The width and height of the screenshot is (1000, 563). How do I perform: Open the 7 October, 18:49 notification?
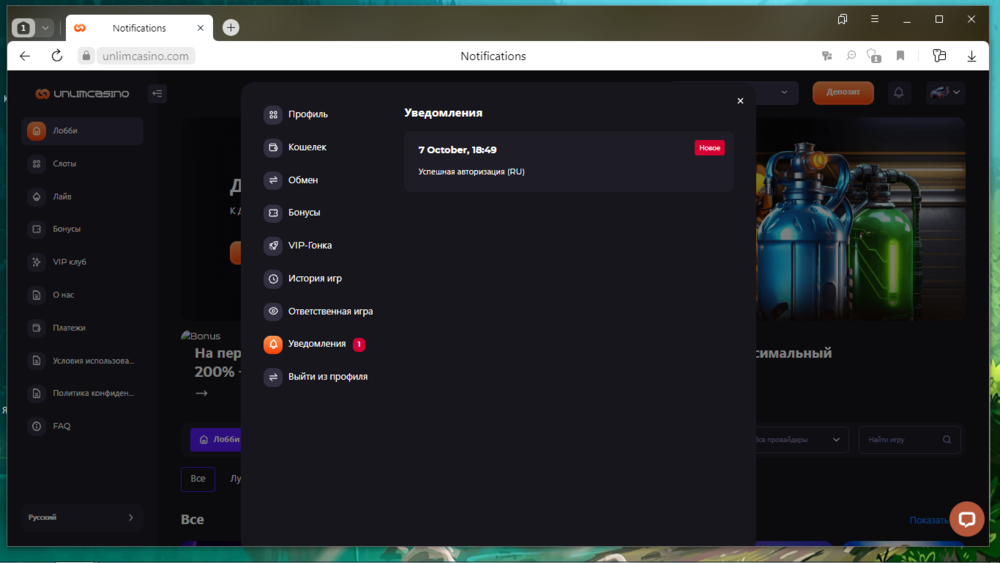click(569, 161)
